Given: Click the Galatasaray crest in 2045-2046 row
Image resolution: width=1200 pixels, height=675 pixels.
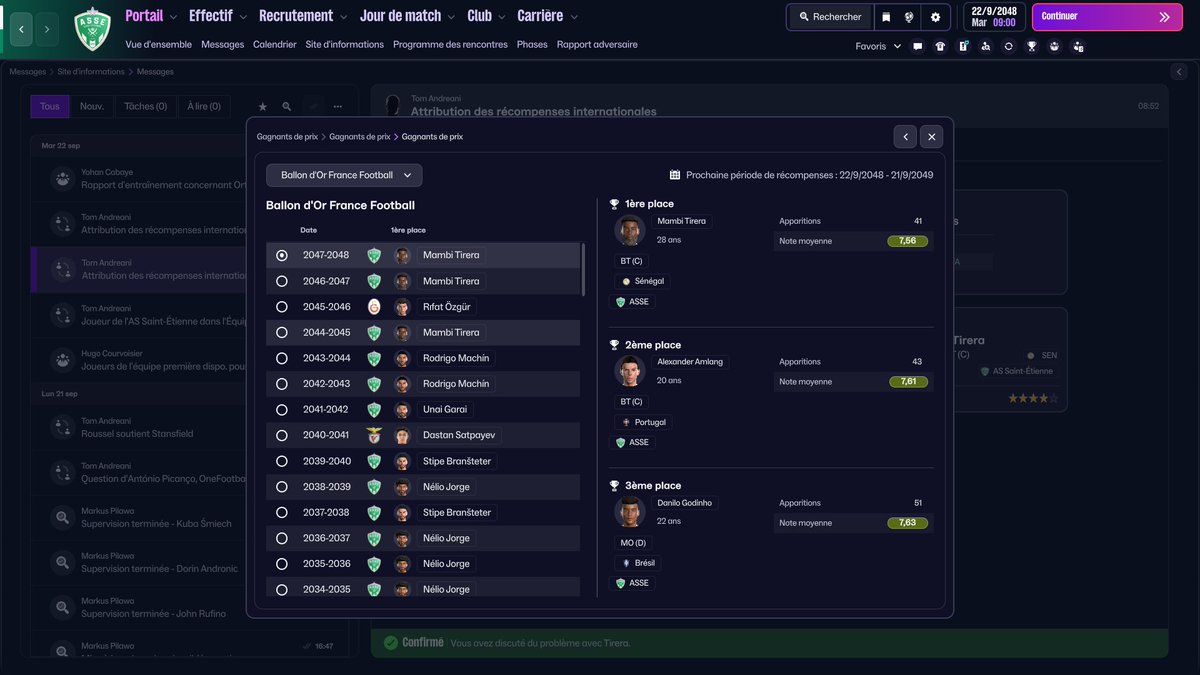Looking at the screenshot, I should pyautogui.click(x=374, y=307).
